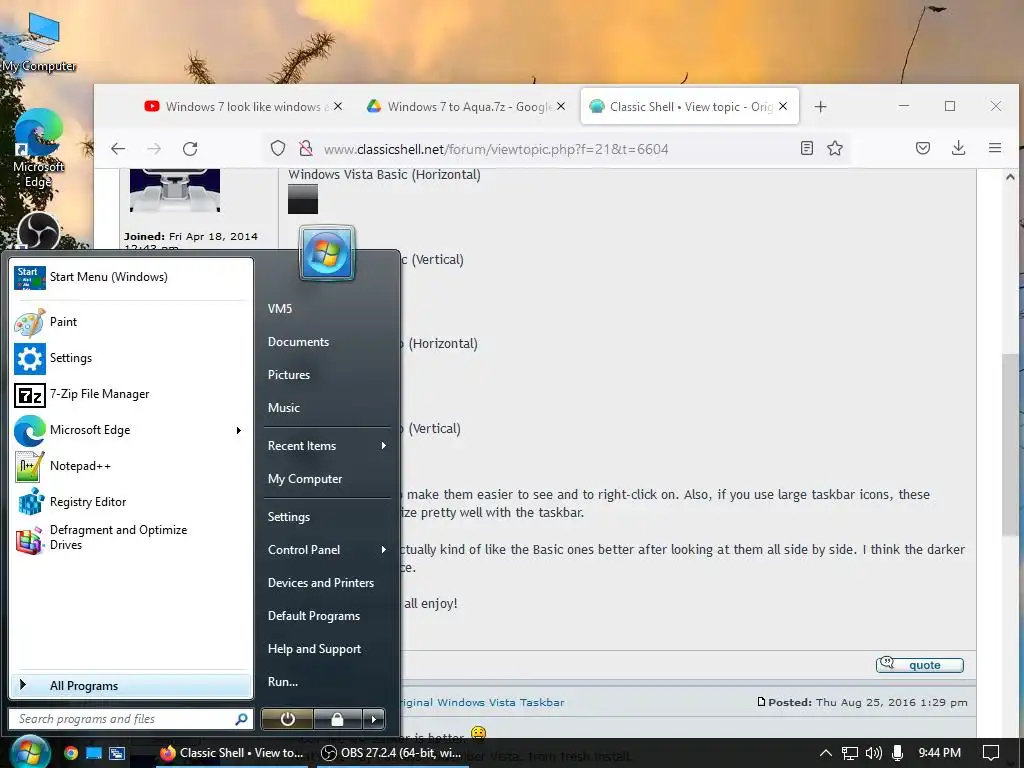Open Help and Support
1024x768 pixels.
point(314,648)
